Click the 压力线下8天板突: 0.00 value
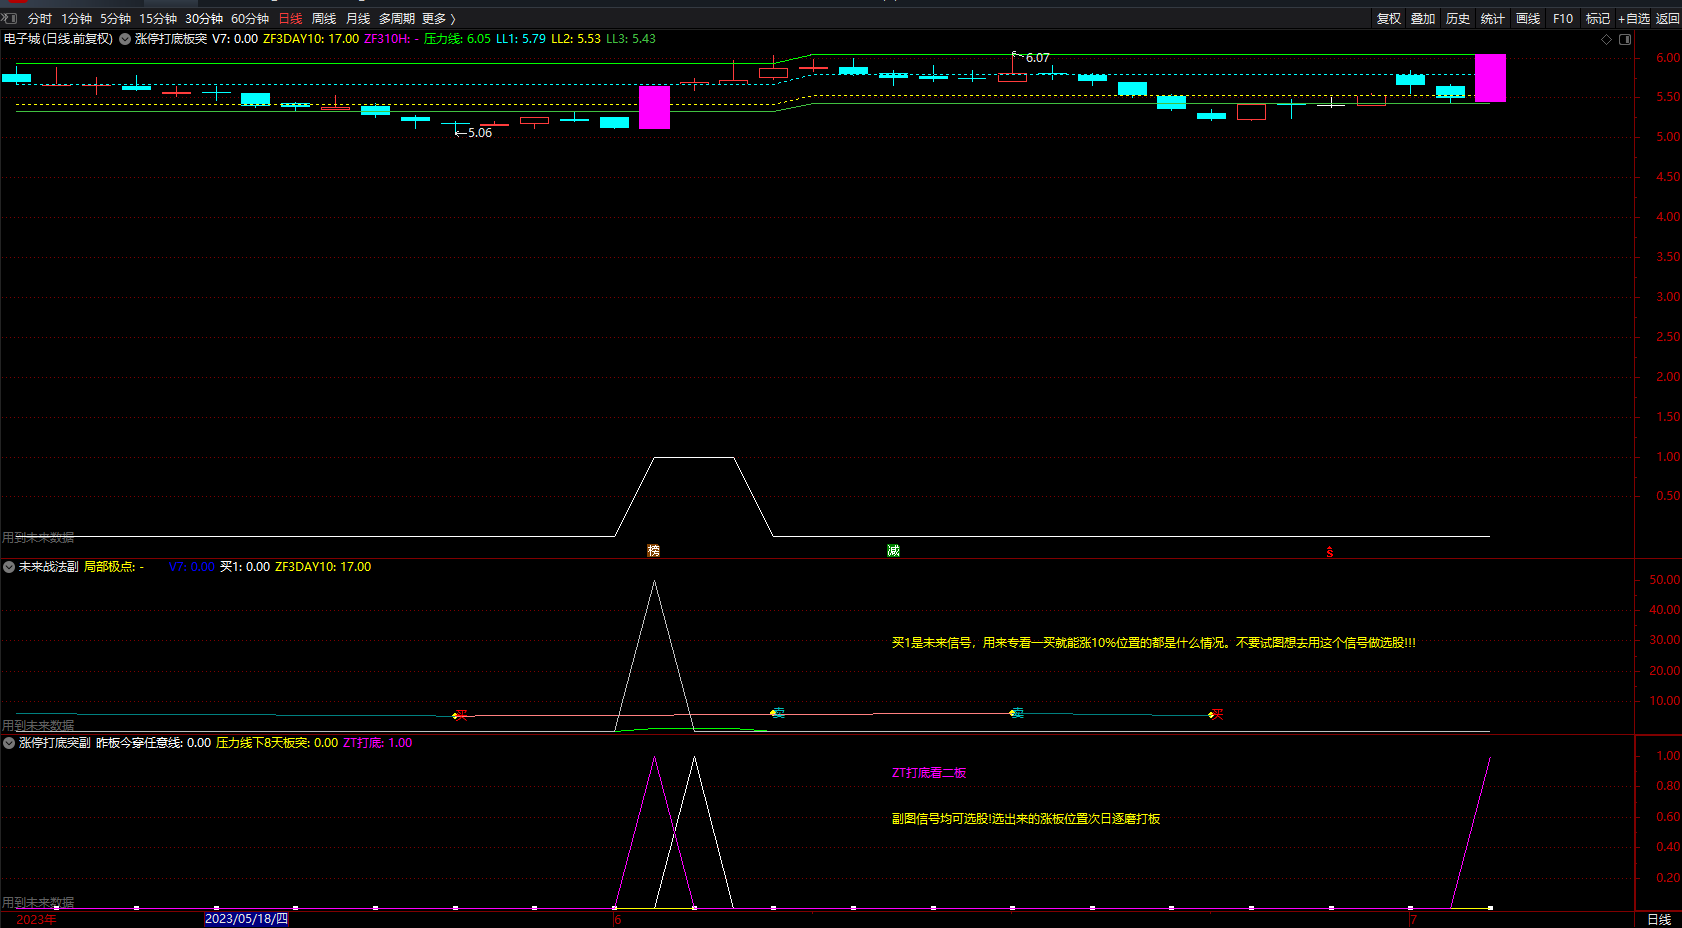The height and width of the screenshot is (928, 1682). 277,743
